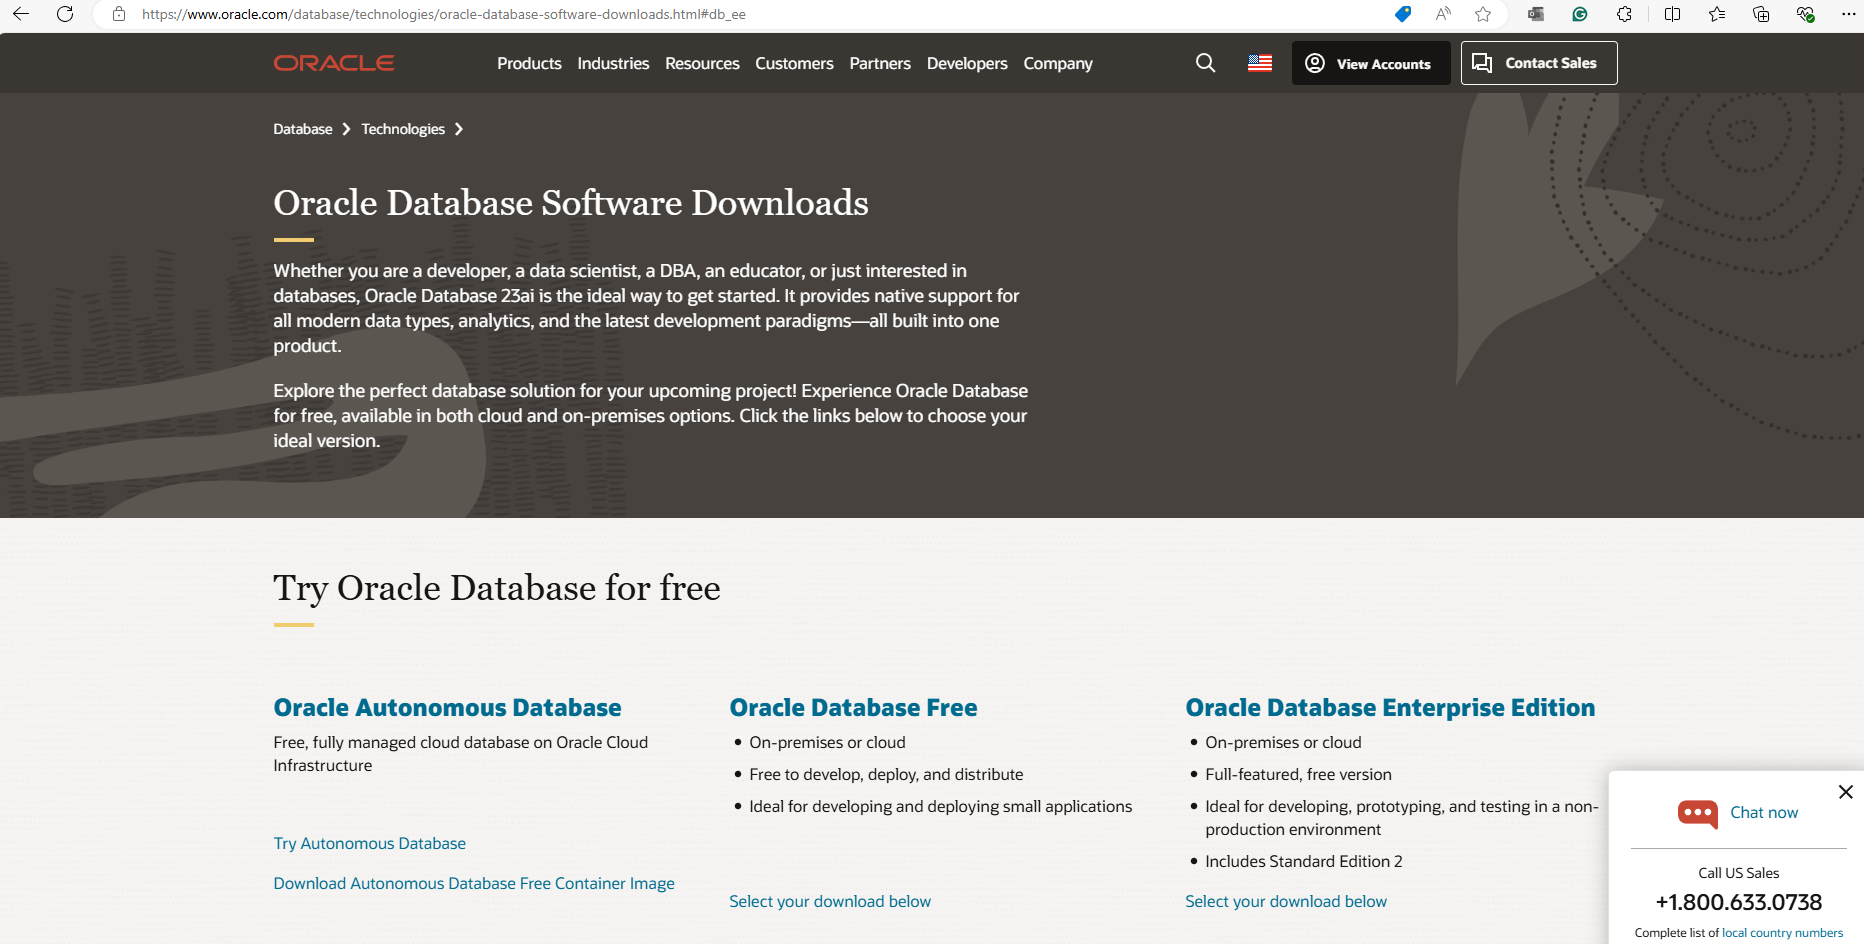Select the United States flag region selector
This screenshot has width=1864, height=944.
pyautogui.click(x=1259, y=62)
